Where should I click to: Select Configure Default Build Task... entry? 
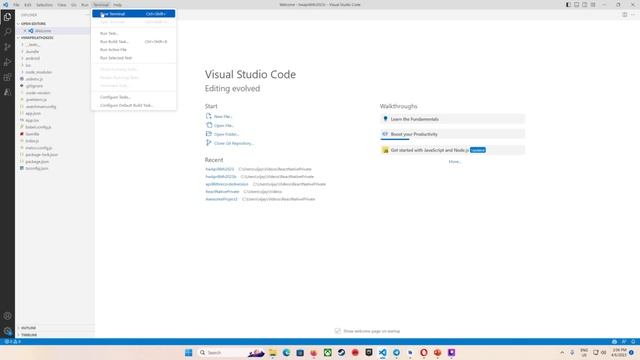133,105
